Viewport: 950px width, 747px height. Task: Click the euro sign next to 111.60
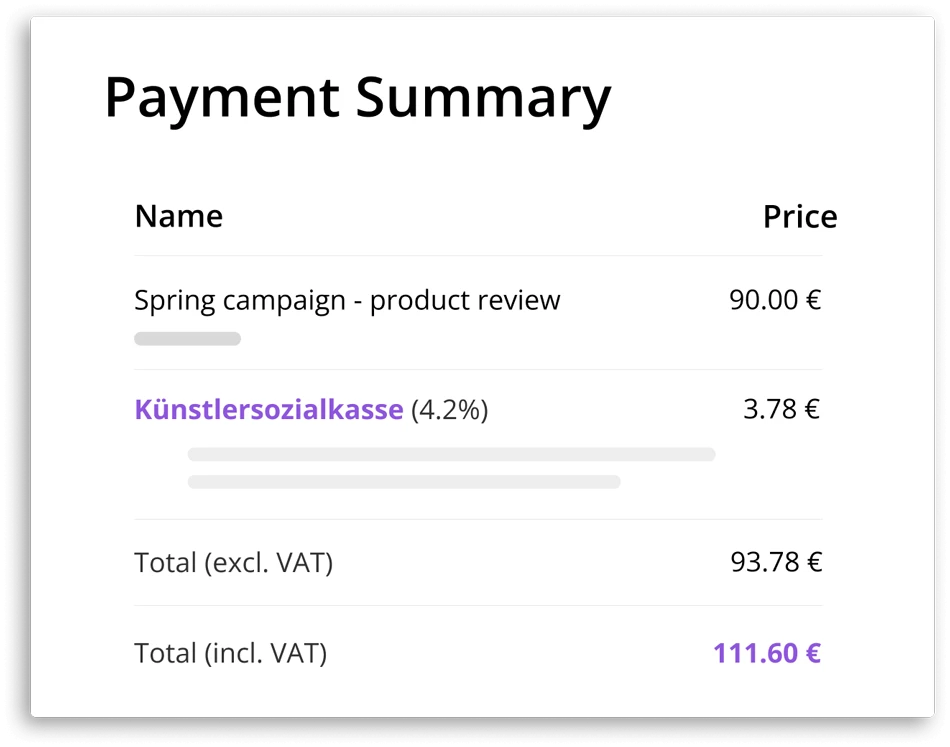pyautogui.click(x=813, y=653)
